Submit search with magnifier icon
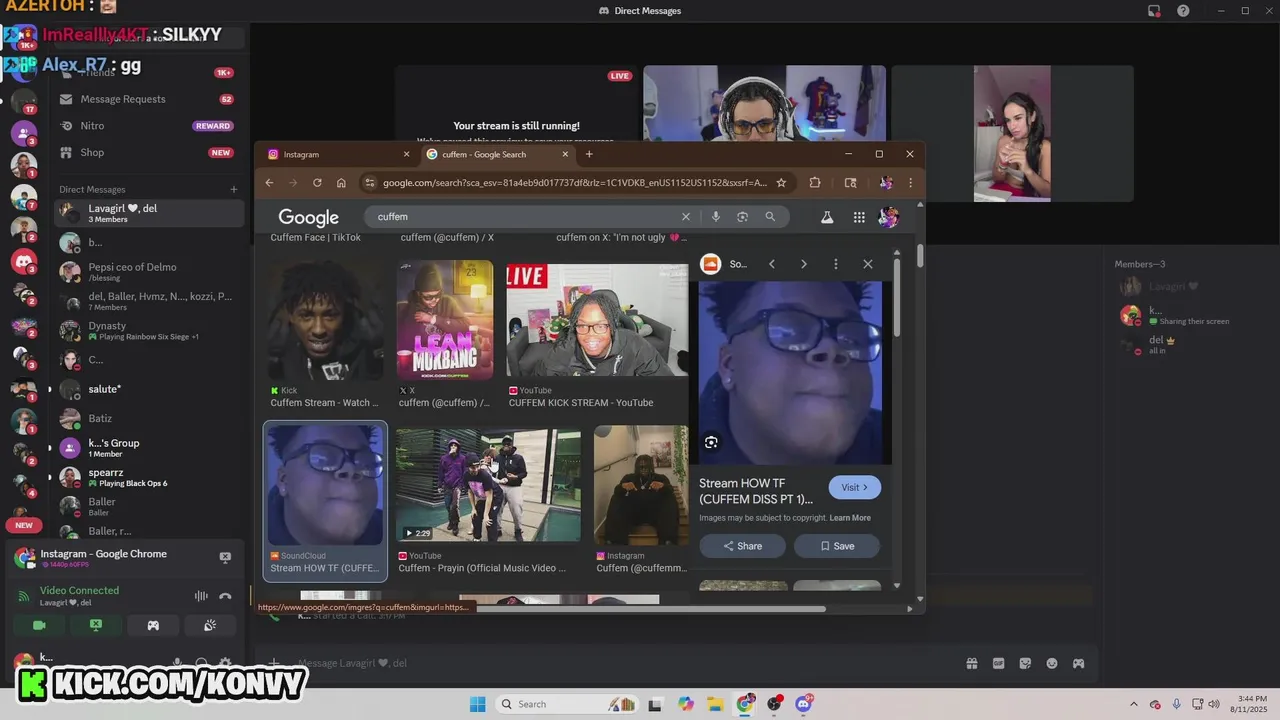Image resolution: width=1280 pixels, height=720 pixels. click(x=770, y=217)
